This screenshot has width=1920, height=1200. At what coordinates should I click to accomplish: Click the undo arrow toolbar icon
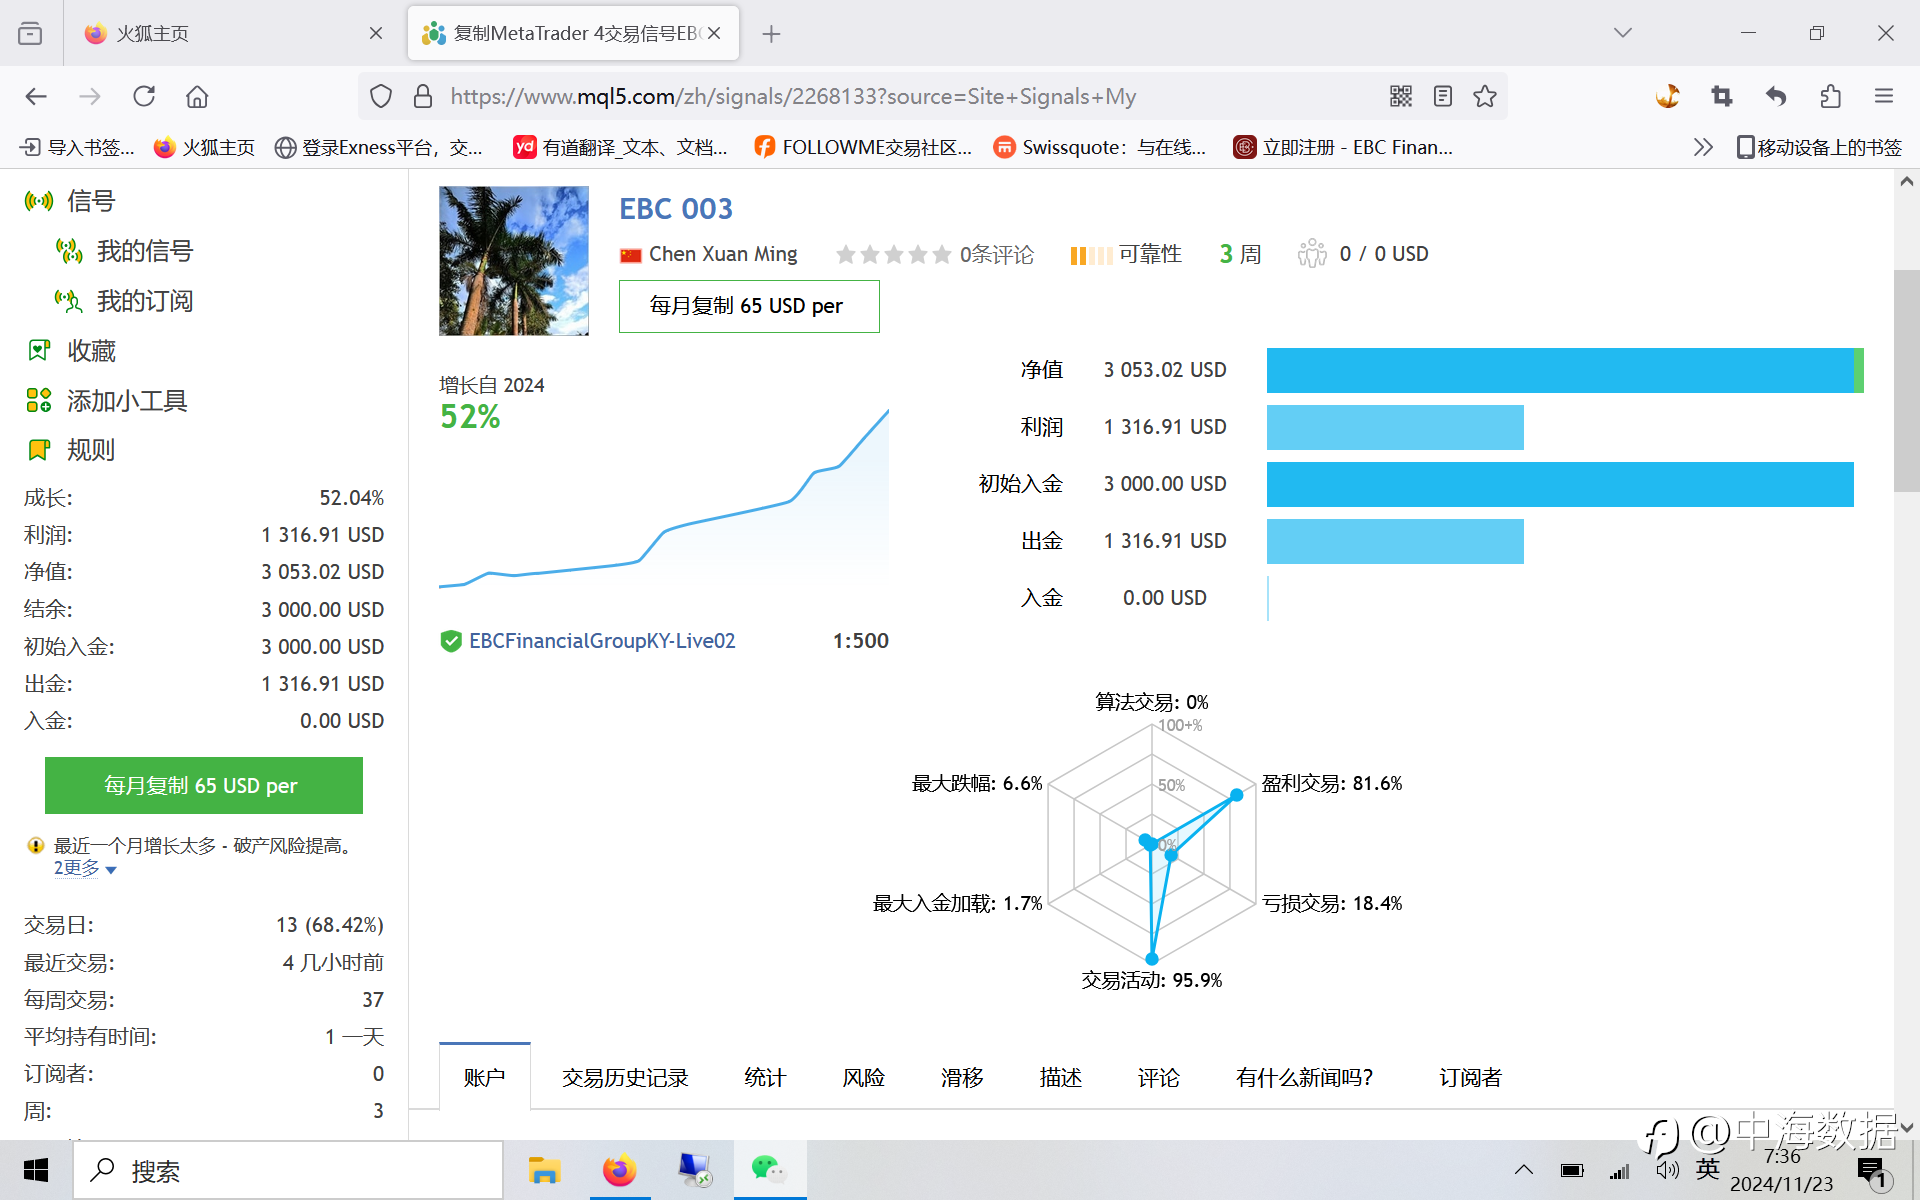click(1776, 96)
